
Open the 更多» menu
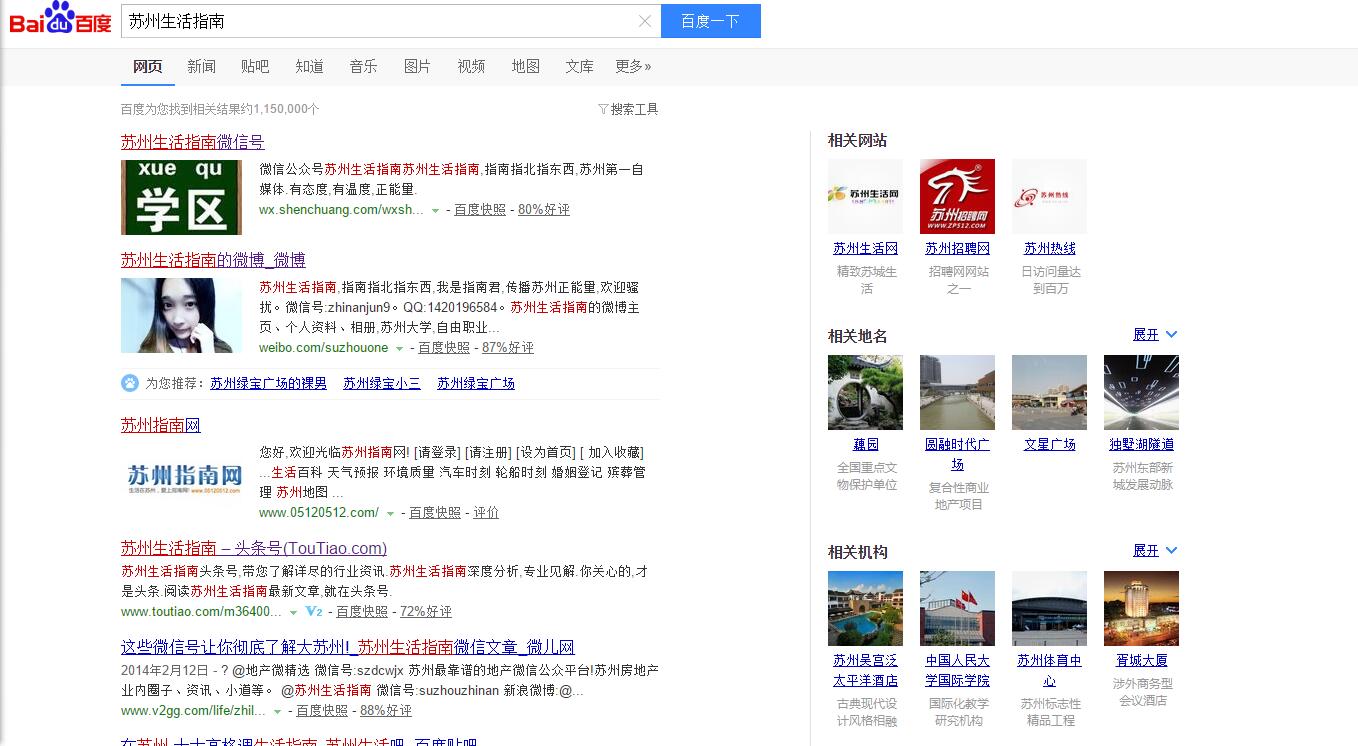(x=633, y=66)
